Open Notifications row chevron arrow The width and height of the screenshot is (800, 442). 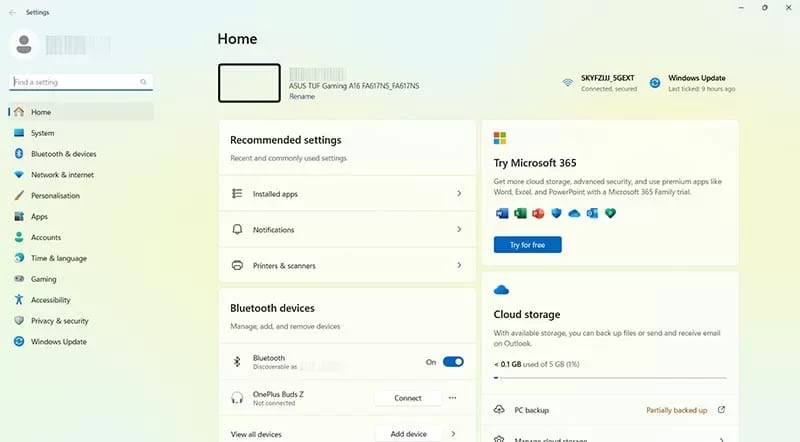tap(459, 230)
